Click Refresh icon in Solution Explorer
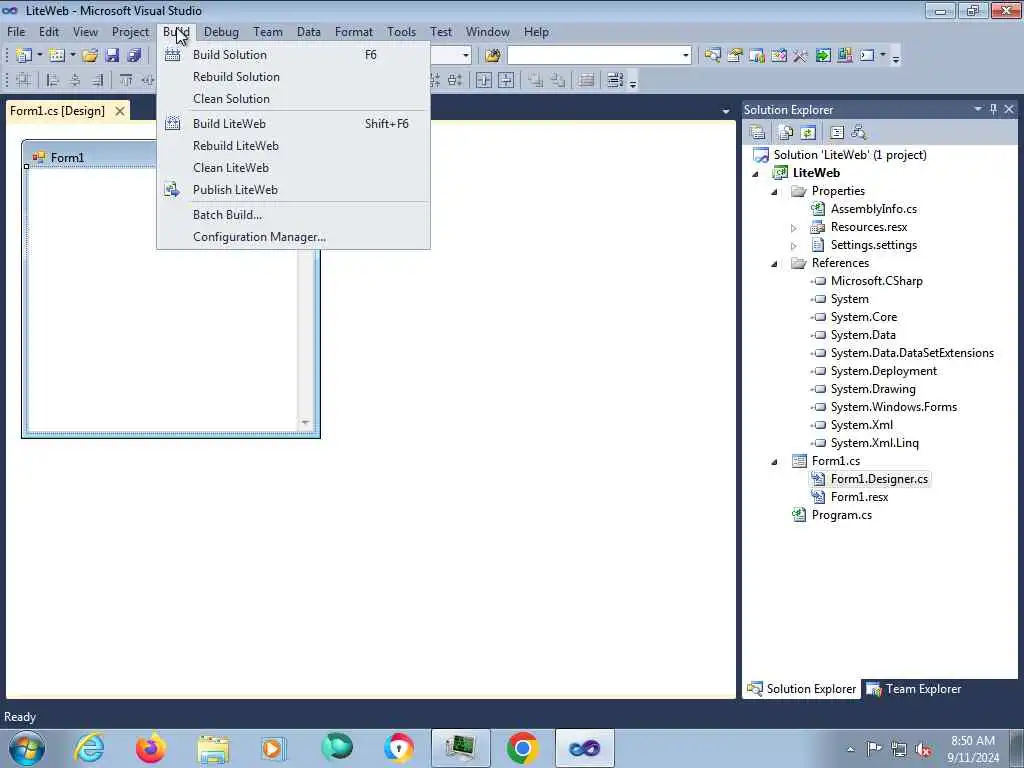The image size is (1024, 768). [808, 133]
